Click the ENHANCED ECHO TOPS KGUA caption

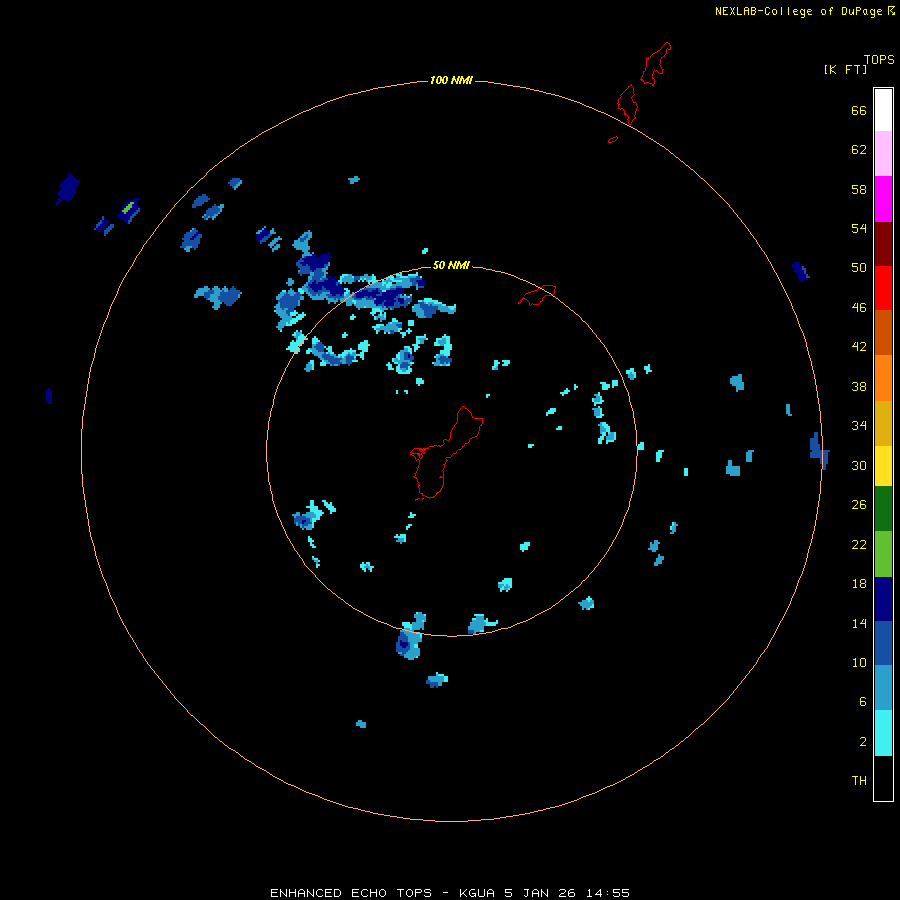[450, 893]
